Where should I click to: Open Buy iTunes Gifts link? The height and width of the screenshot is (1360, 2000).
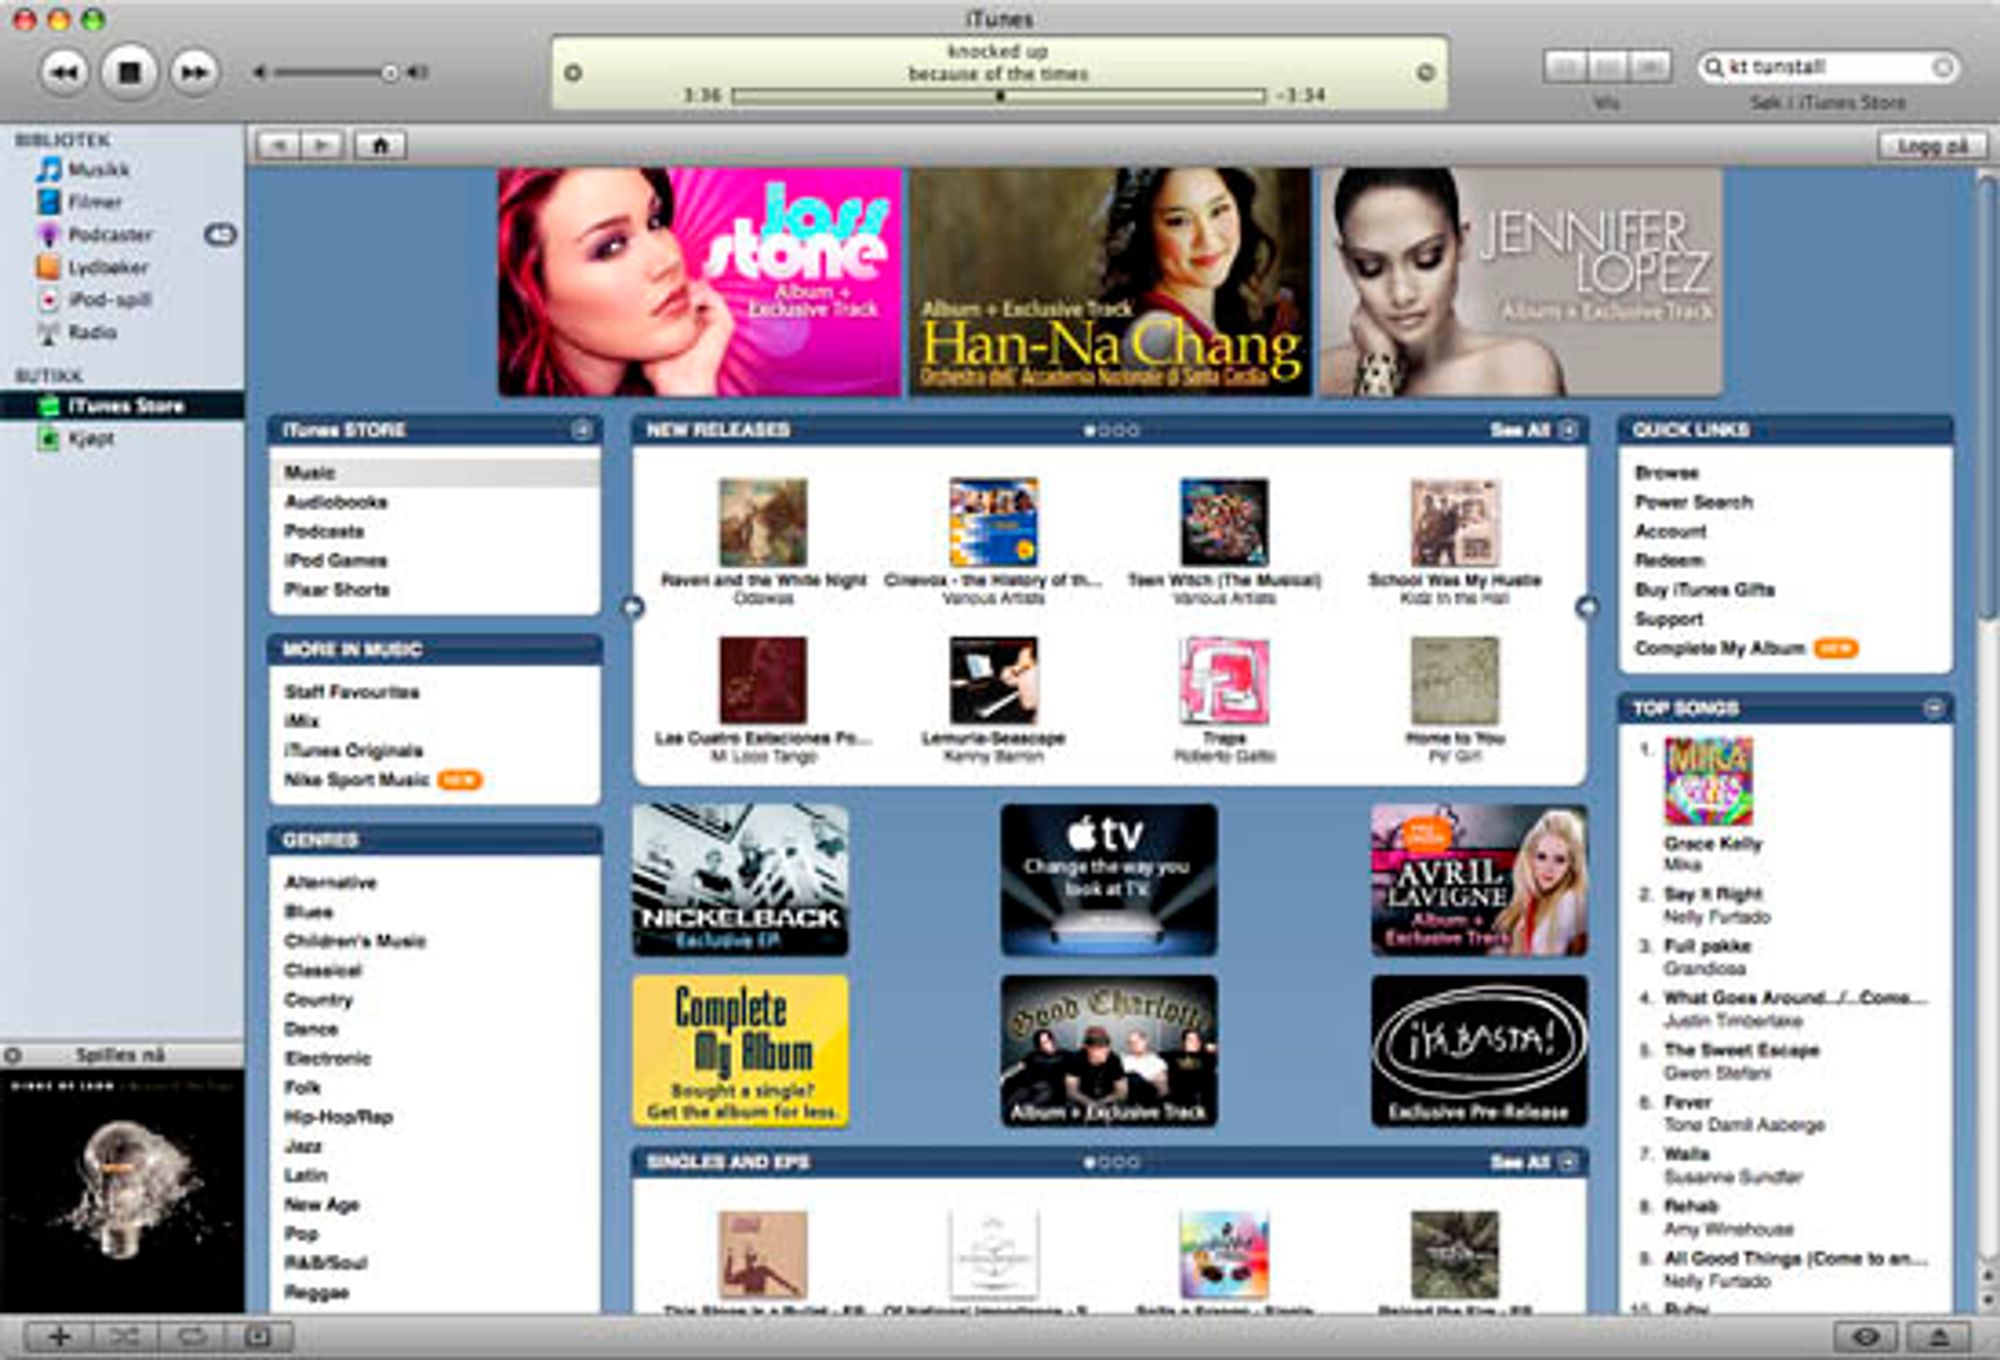point(1705,589)
